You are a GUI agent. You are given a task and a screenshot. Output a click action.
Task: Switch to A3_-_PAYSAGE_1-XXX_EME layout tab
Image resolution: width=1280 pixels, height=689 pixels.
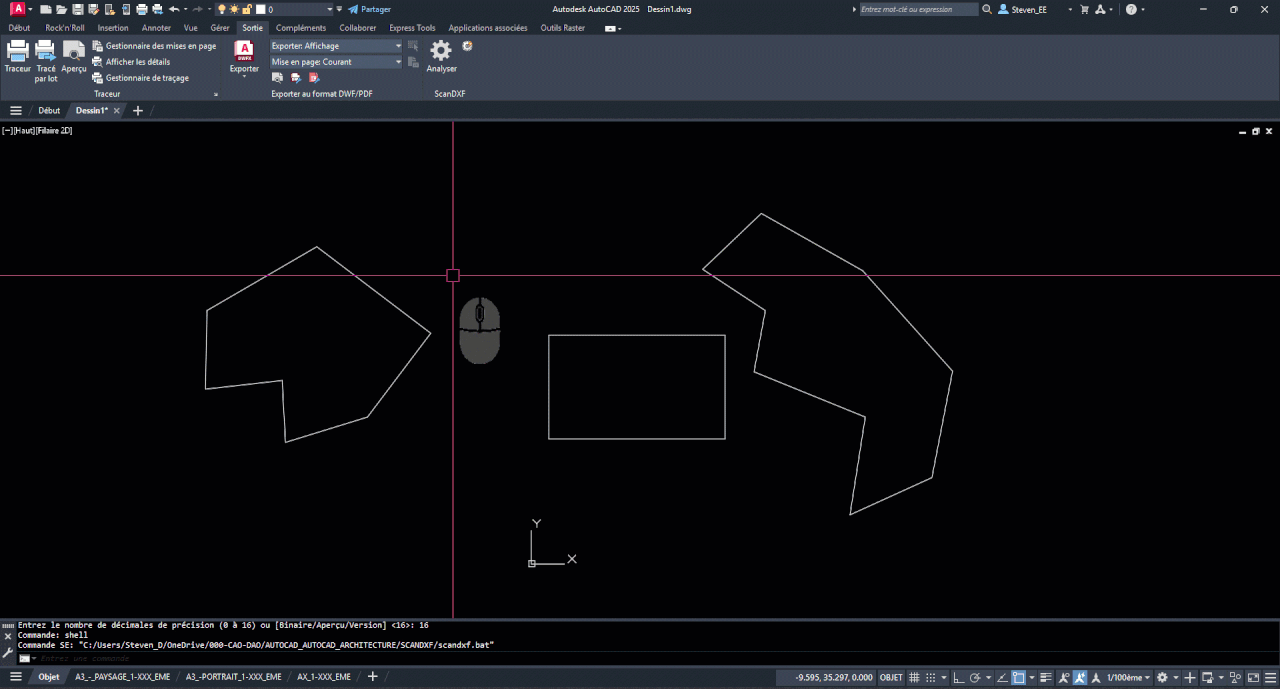(124, 677)
